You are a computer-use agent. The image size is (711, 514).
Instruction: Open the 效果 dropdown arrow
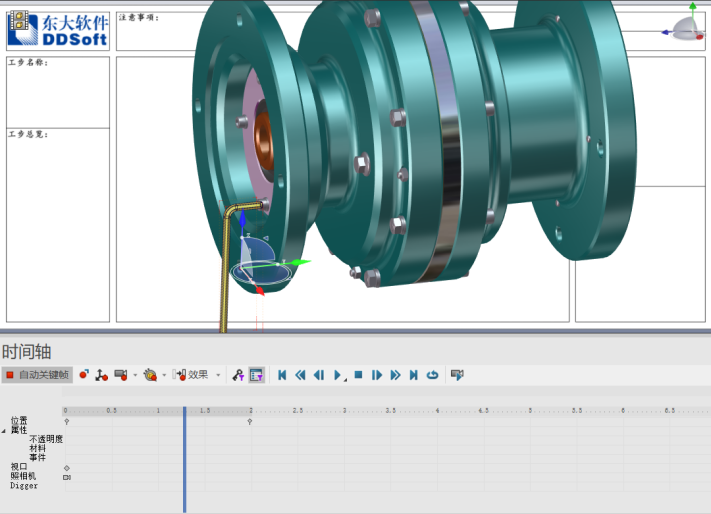[218, 375]
